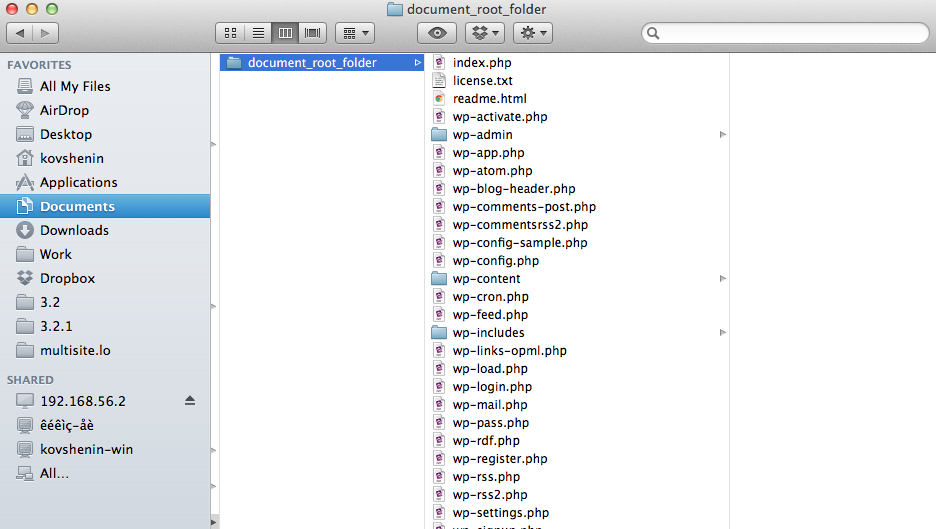Click the document_root_folder title bar icon
936x529 pixels.
coord(395,9)
